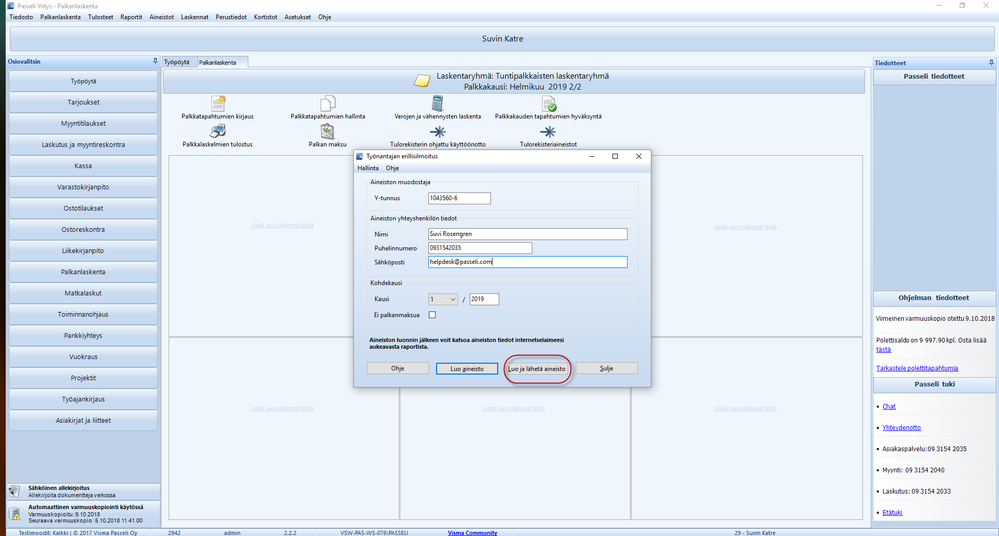Click automatic backup warning icon
This screenshot has height=536, width=999.
[x=14, y=513]
